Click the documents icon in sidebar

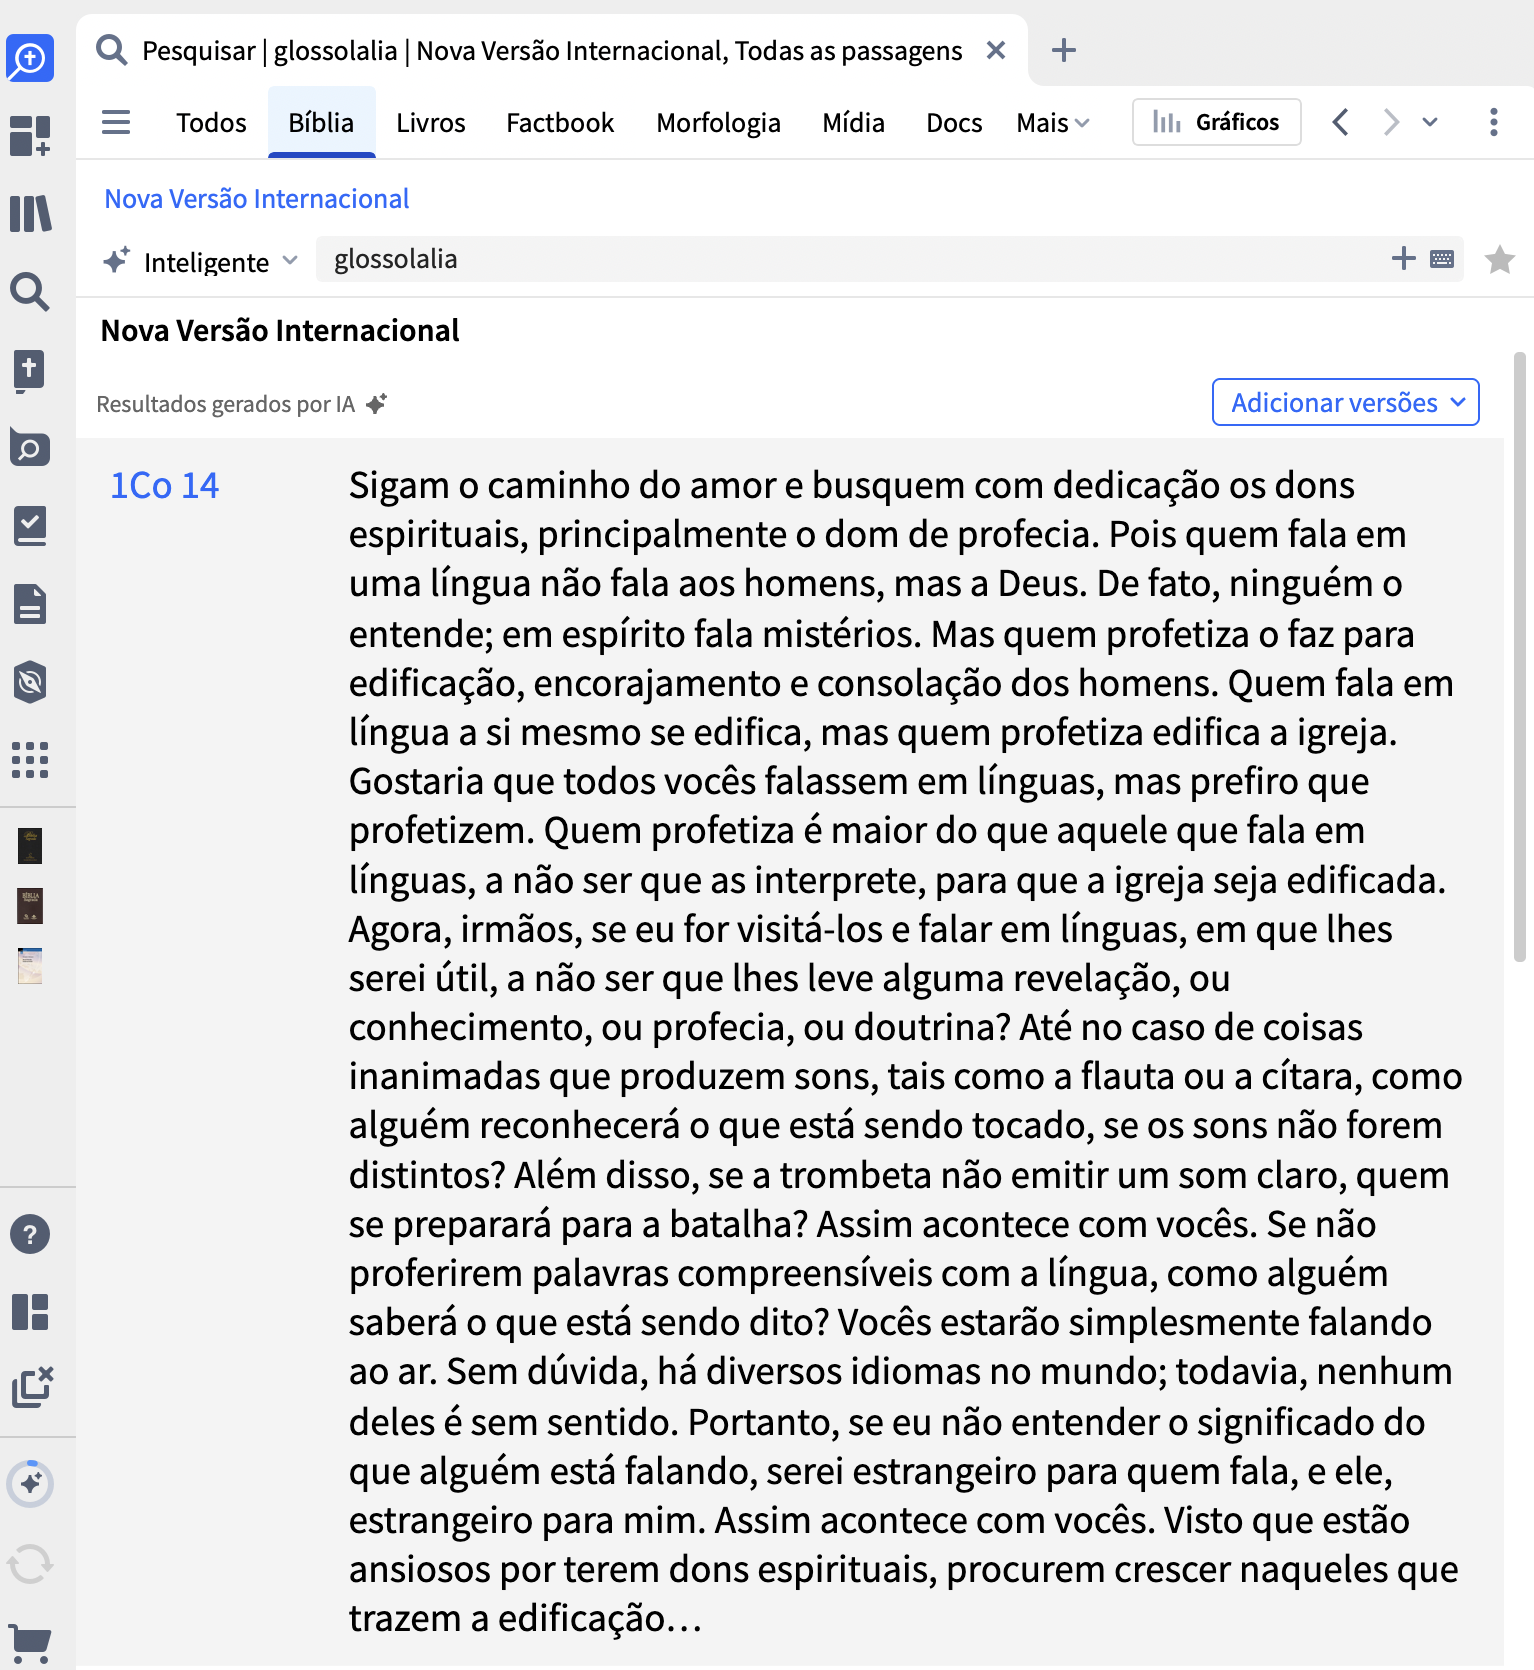pos(30,604)
